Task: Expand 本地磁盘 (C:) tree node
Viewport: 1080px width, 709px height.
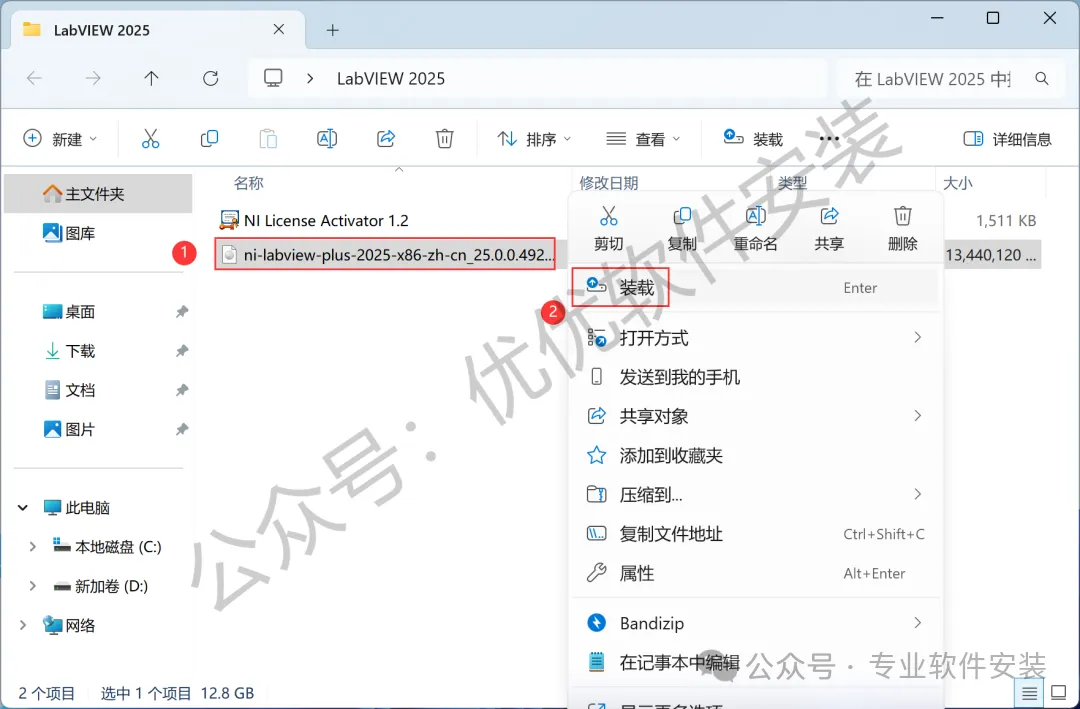Action: [32, 546]
